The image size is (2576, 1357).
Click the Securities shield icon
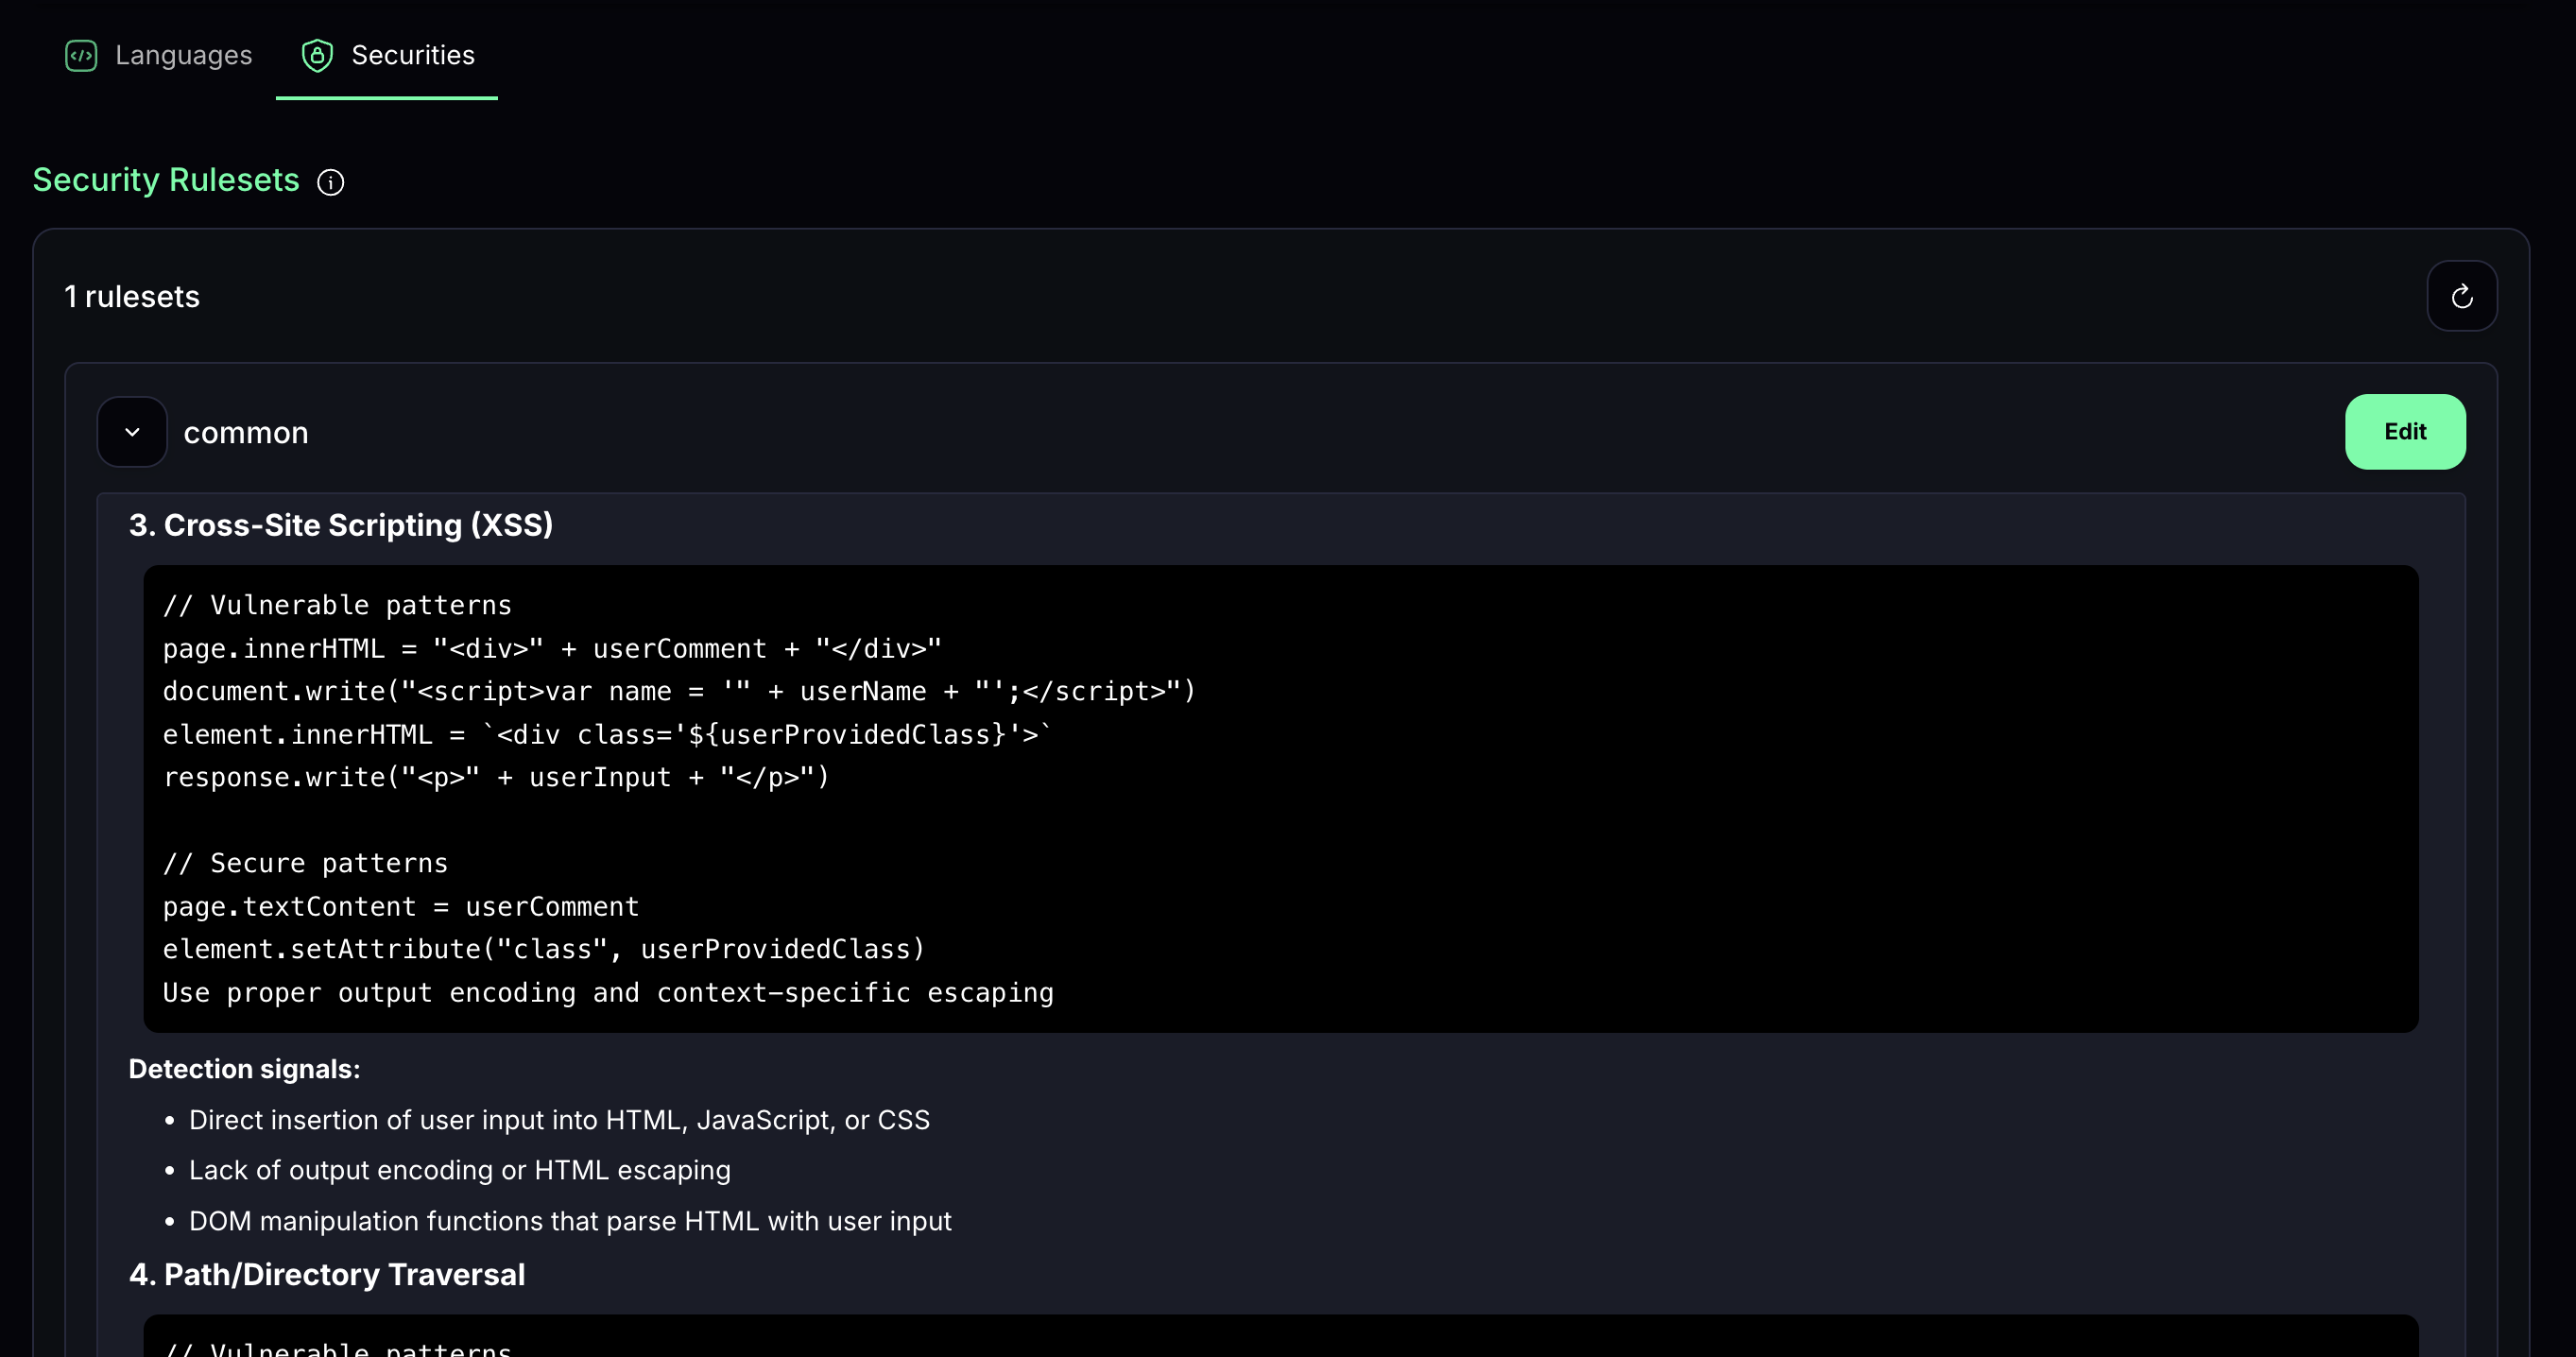317,56
